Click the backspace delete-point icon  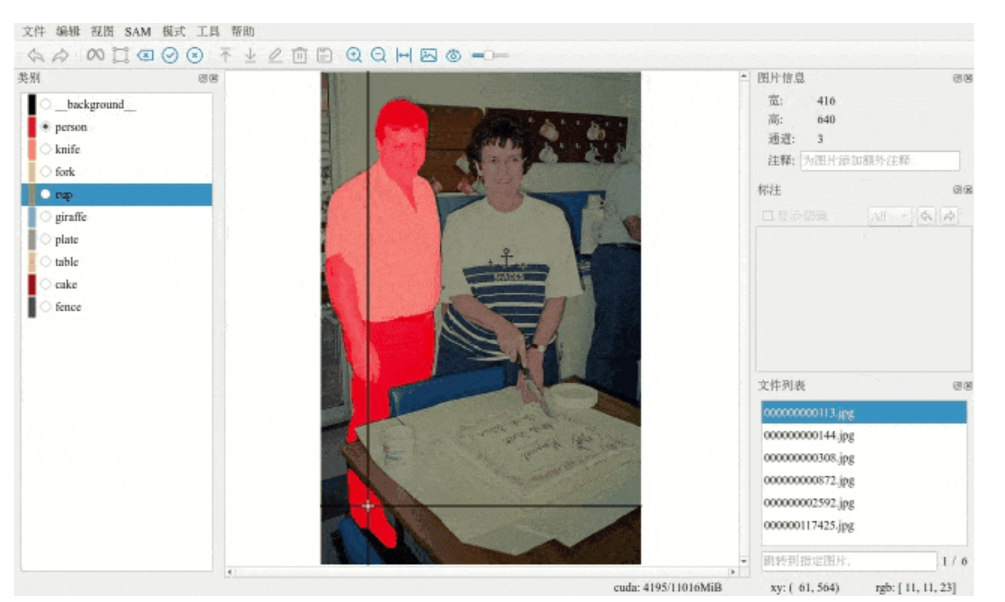145,55
